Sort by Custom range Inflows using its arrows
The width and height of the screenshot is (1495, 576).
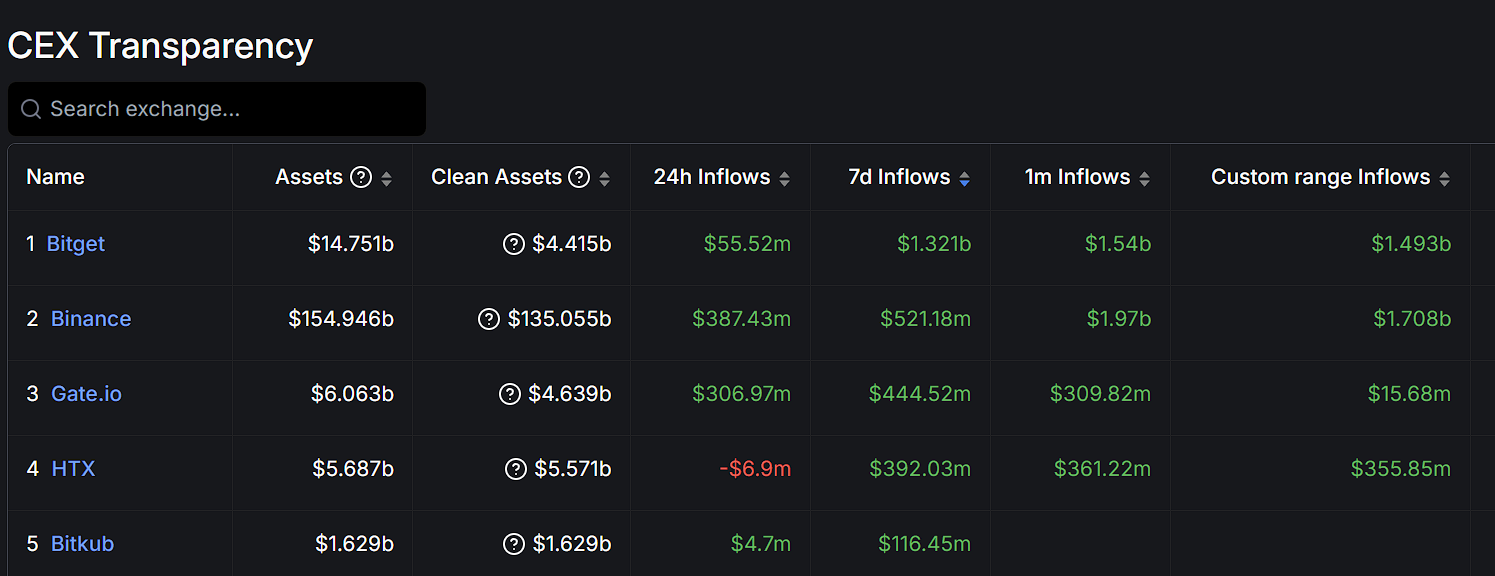click(x=1444, y=179)
